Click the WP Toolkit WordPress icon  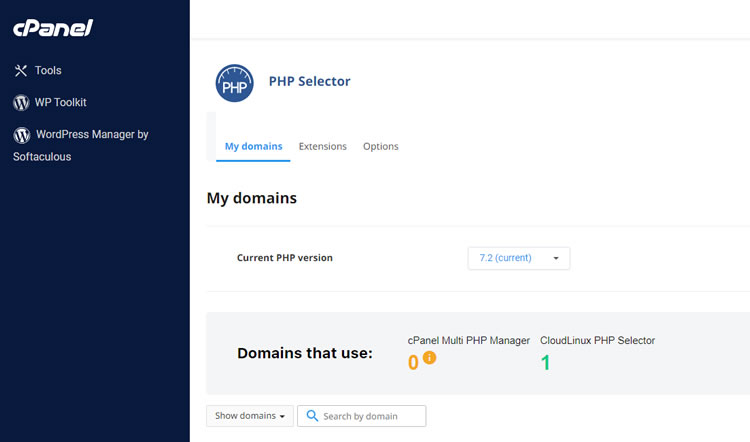pyautogui.click(x=21, y=102)
